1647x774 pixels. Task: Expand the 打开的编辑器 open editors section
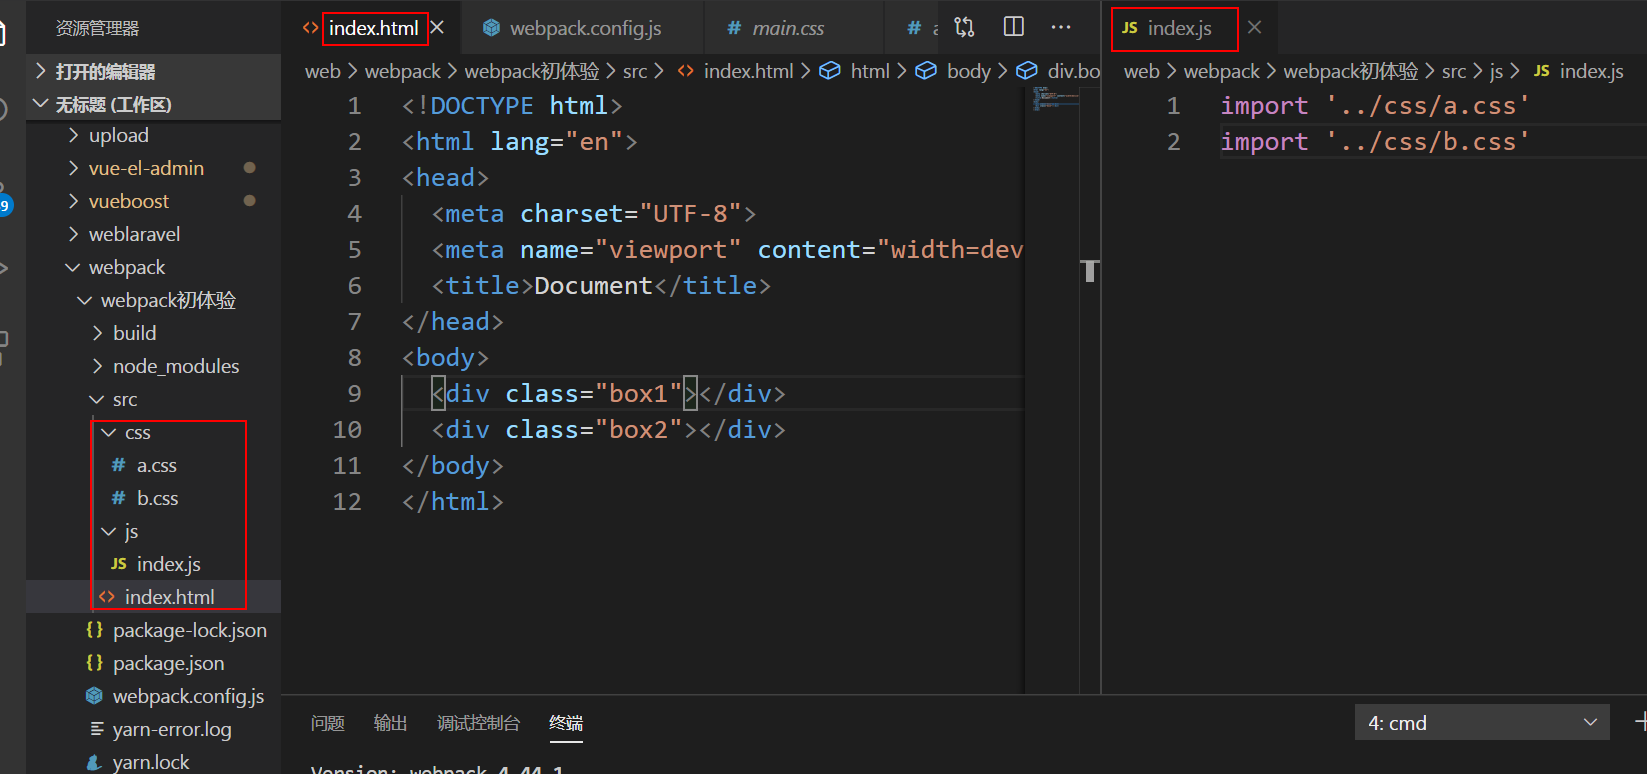click(105, 71)
